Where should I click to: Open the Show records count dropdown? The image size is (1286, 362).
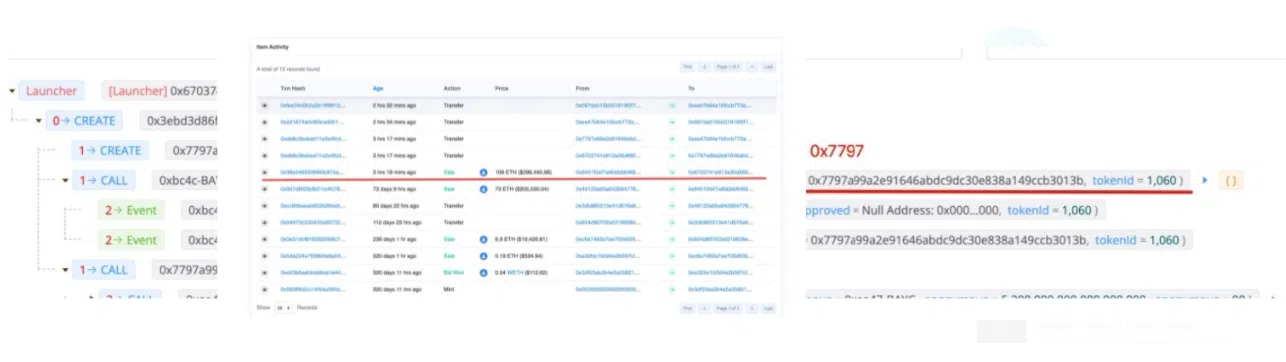click(283, 308)
